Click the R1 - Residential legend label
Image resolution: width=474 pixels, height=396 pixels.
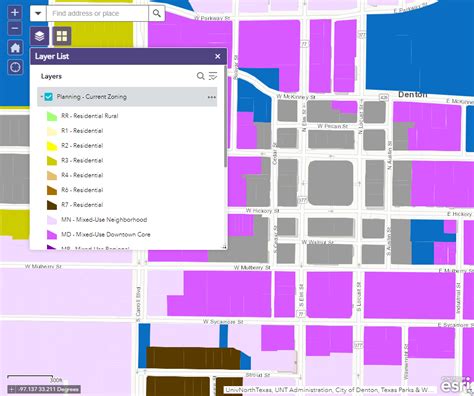point(82,131)
